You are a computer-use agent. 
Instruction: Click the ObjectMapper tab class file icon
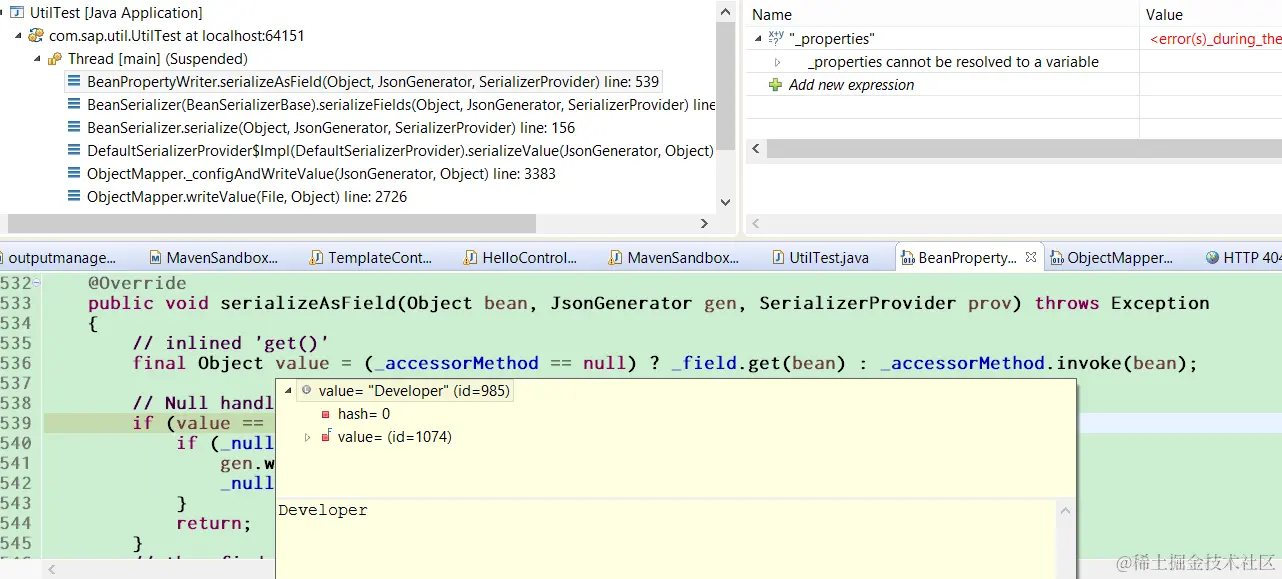(1058, 258)
